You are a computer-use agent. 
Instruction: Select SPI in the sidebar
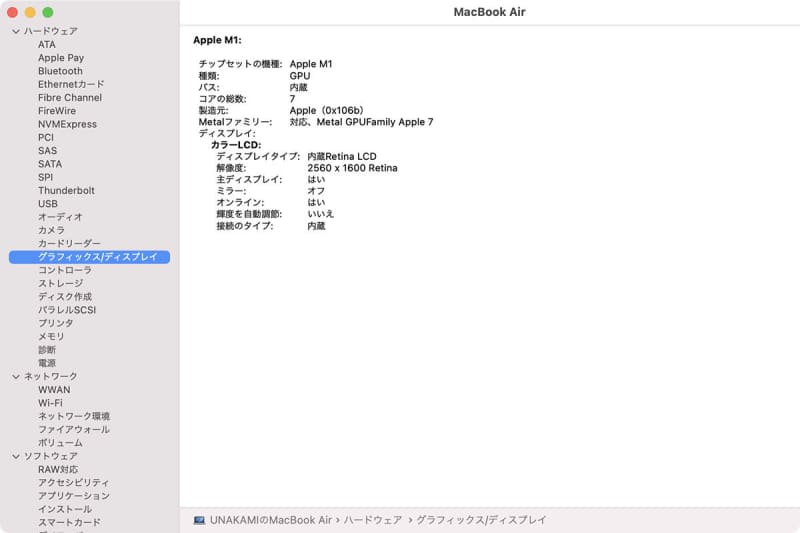pyautogui.click(x=45, y=177)
